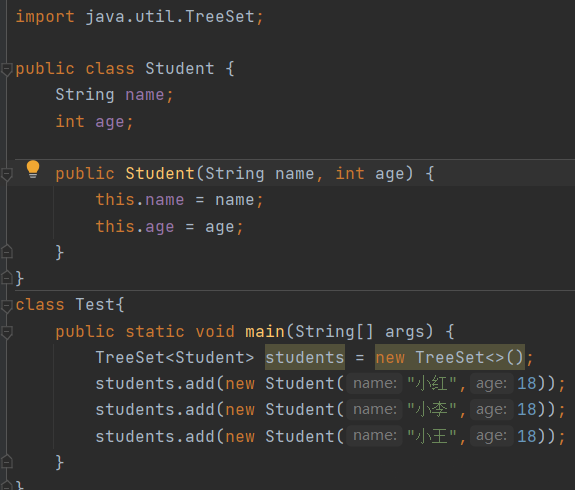Viewport: 575px width, 490px height.
Task: Click the main method name
Action: coord(265,332)
